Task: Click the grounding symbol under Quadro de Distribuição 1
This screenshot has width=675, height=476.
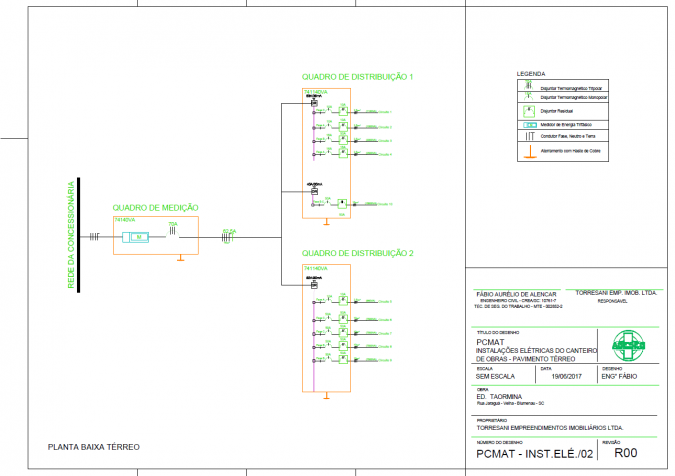Action: 326,223
